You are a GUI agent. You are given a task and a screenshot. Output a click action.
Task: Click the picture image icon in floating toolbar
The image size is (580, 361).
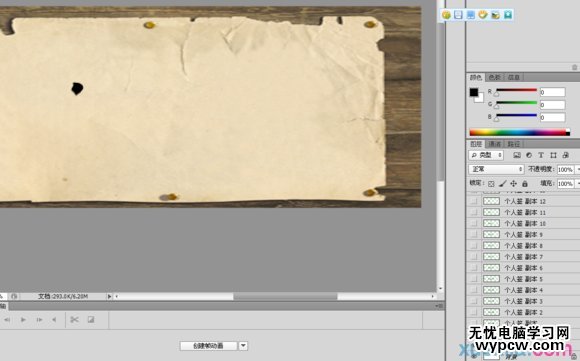click(x=495, y=15)
